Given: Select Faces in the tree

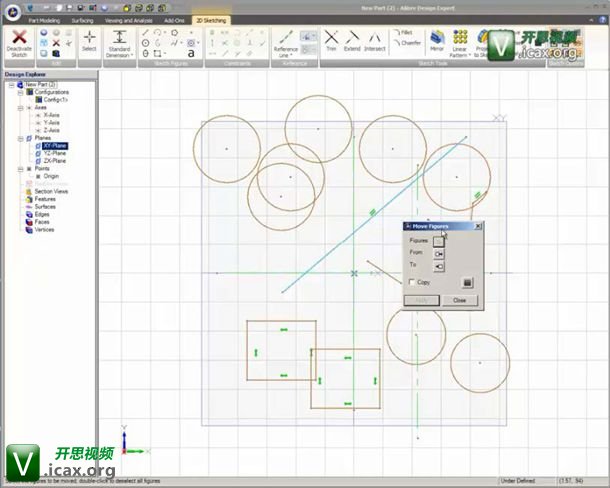Looking at the screenshot, I should 42,222.
